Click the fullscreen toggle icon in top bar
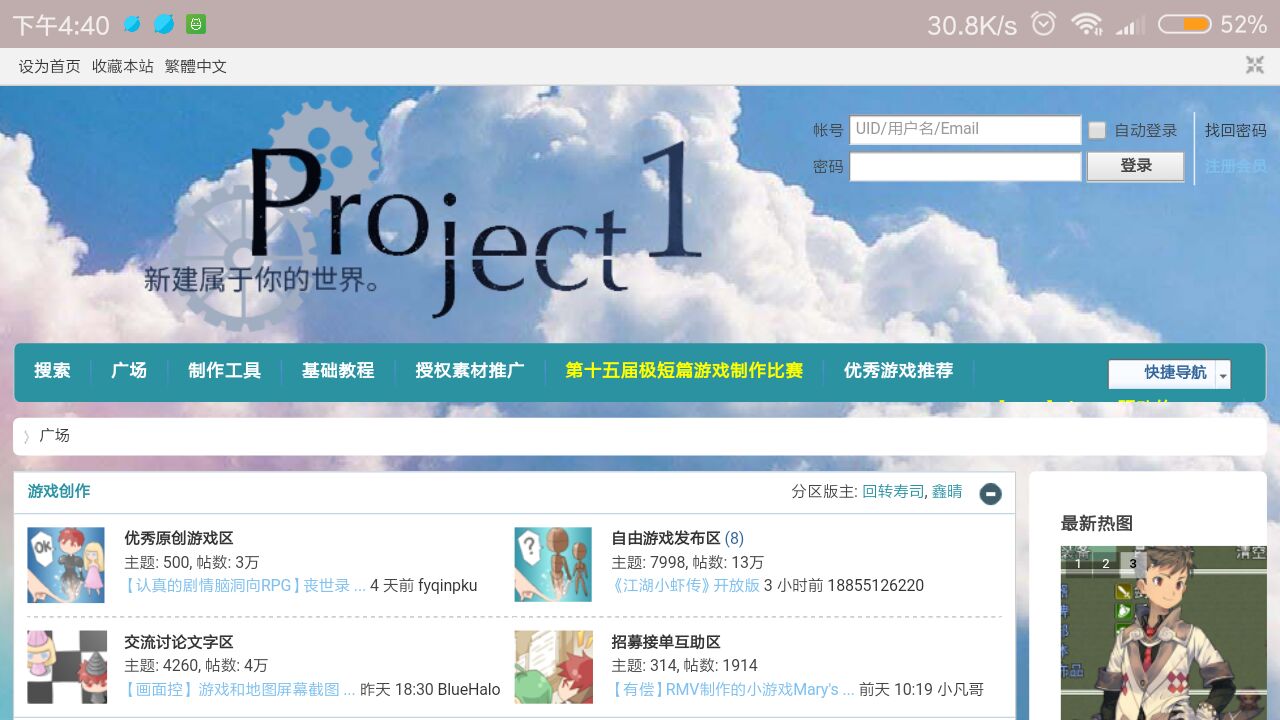1280x720 pixels. pyautogui.click(x=1255, y=65)
